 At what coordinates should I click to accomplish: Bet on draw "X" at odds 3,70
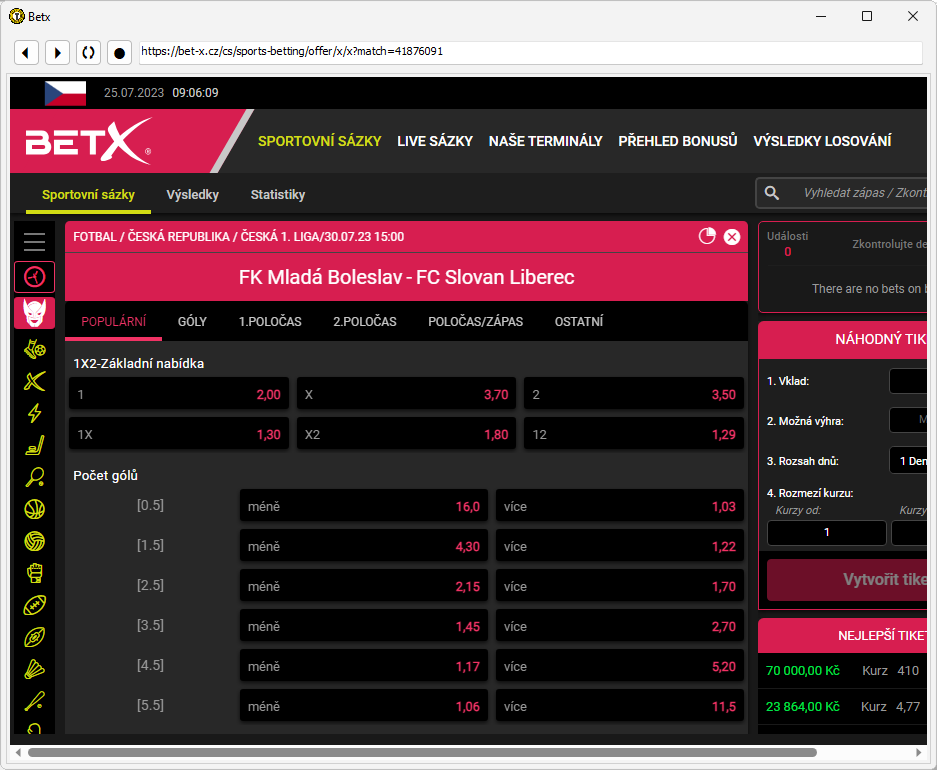pos(406,394)
